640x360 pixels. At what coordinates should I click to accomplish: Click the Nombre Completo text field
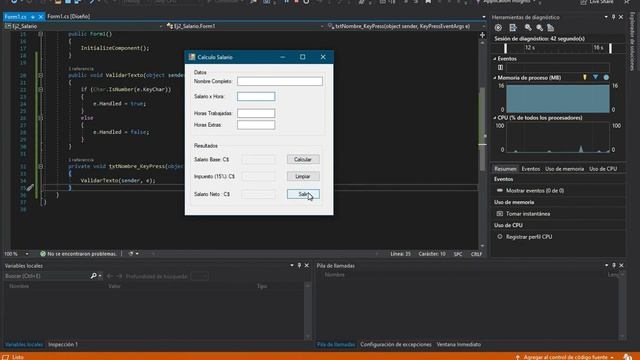point(280,81)
